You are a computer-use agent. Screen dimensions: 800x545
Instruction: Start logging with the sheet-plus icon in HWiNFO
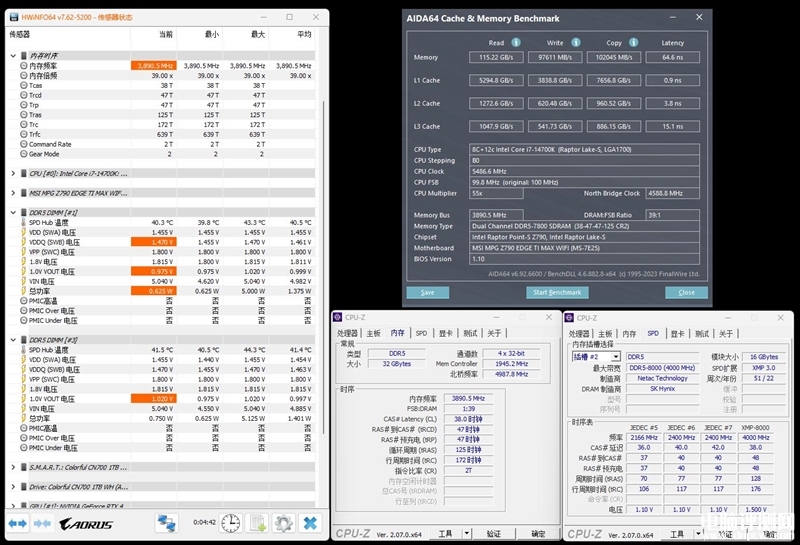coord(257,524)
